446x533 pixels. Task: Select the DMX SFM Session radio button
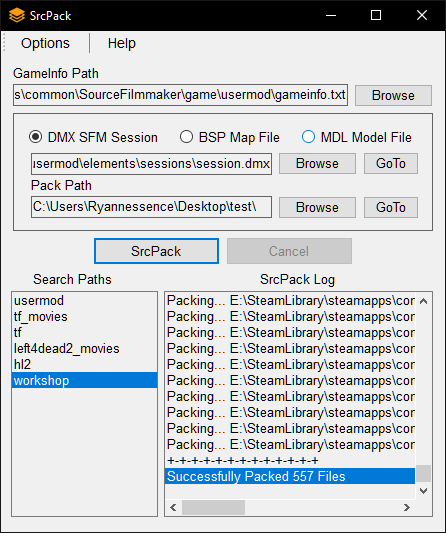36,137
